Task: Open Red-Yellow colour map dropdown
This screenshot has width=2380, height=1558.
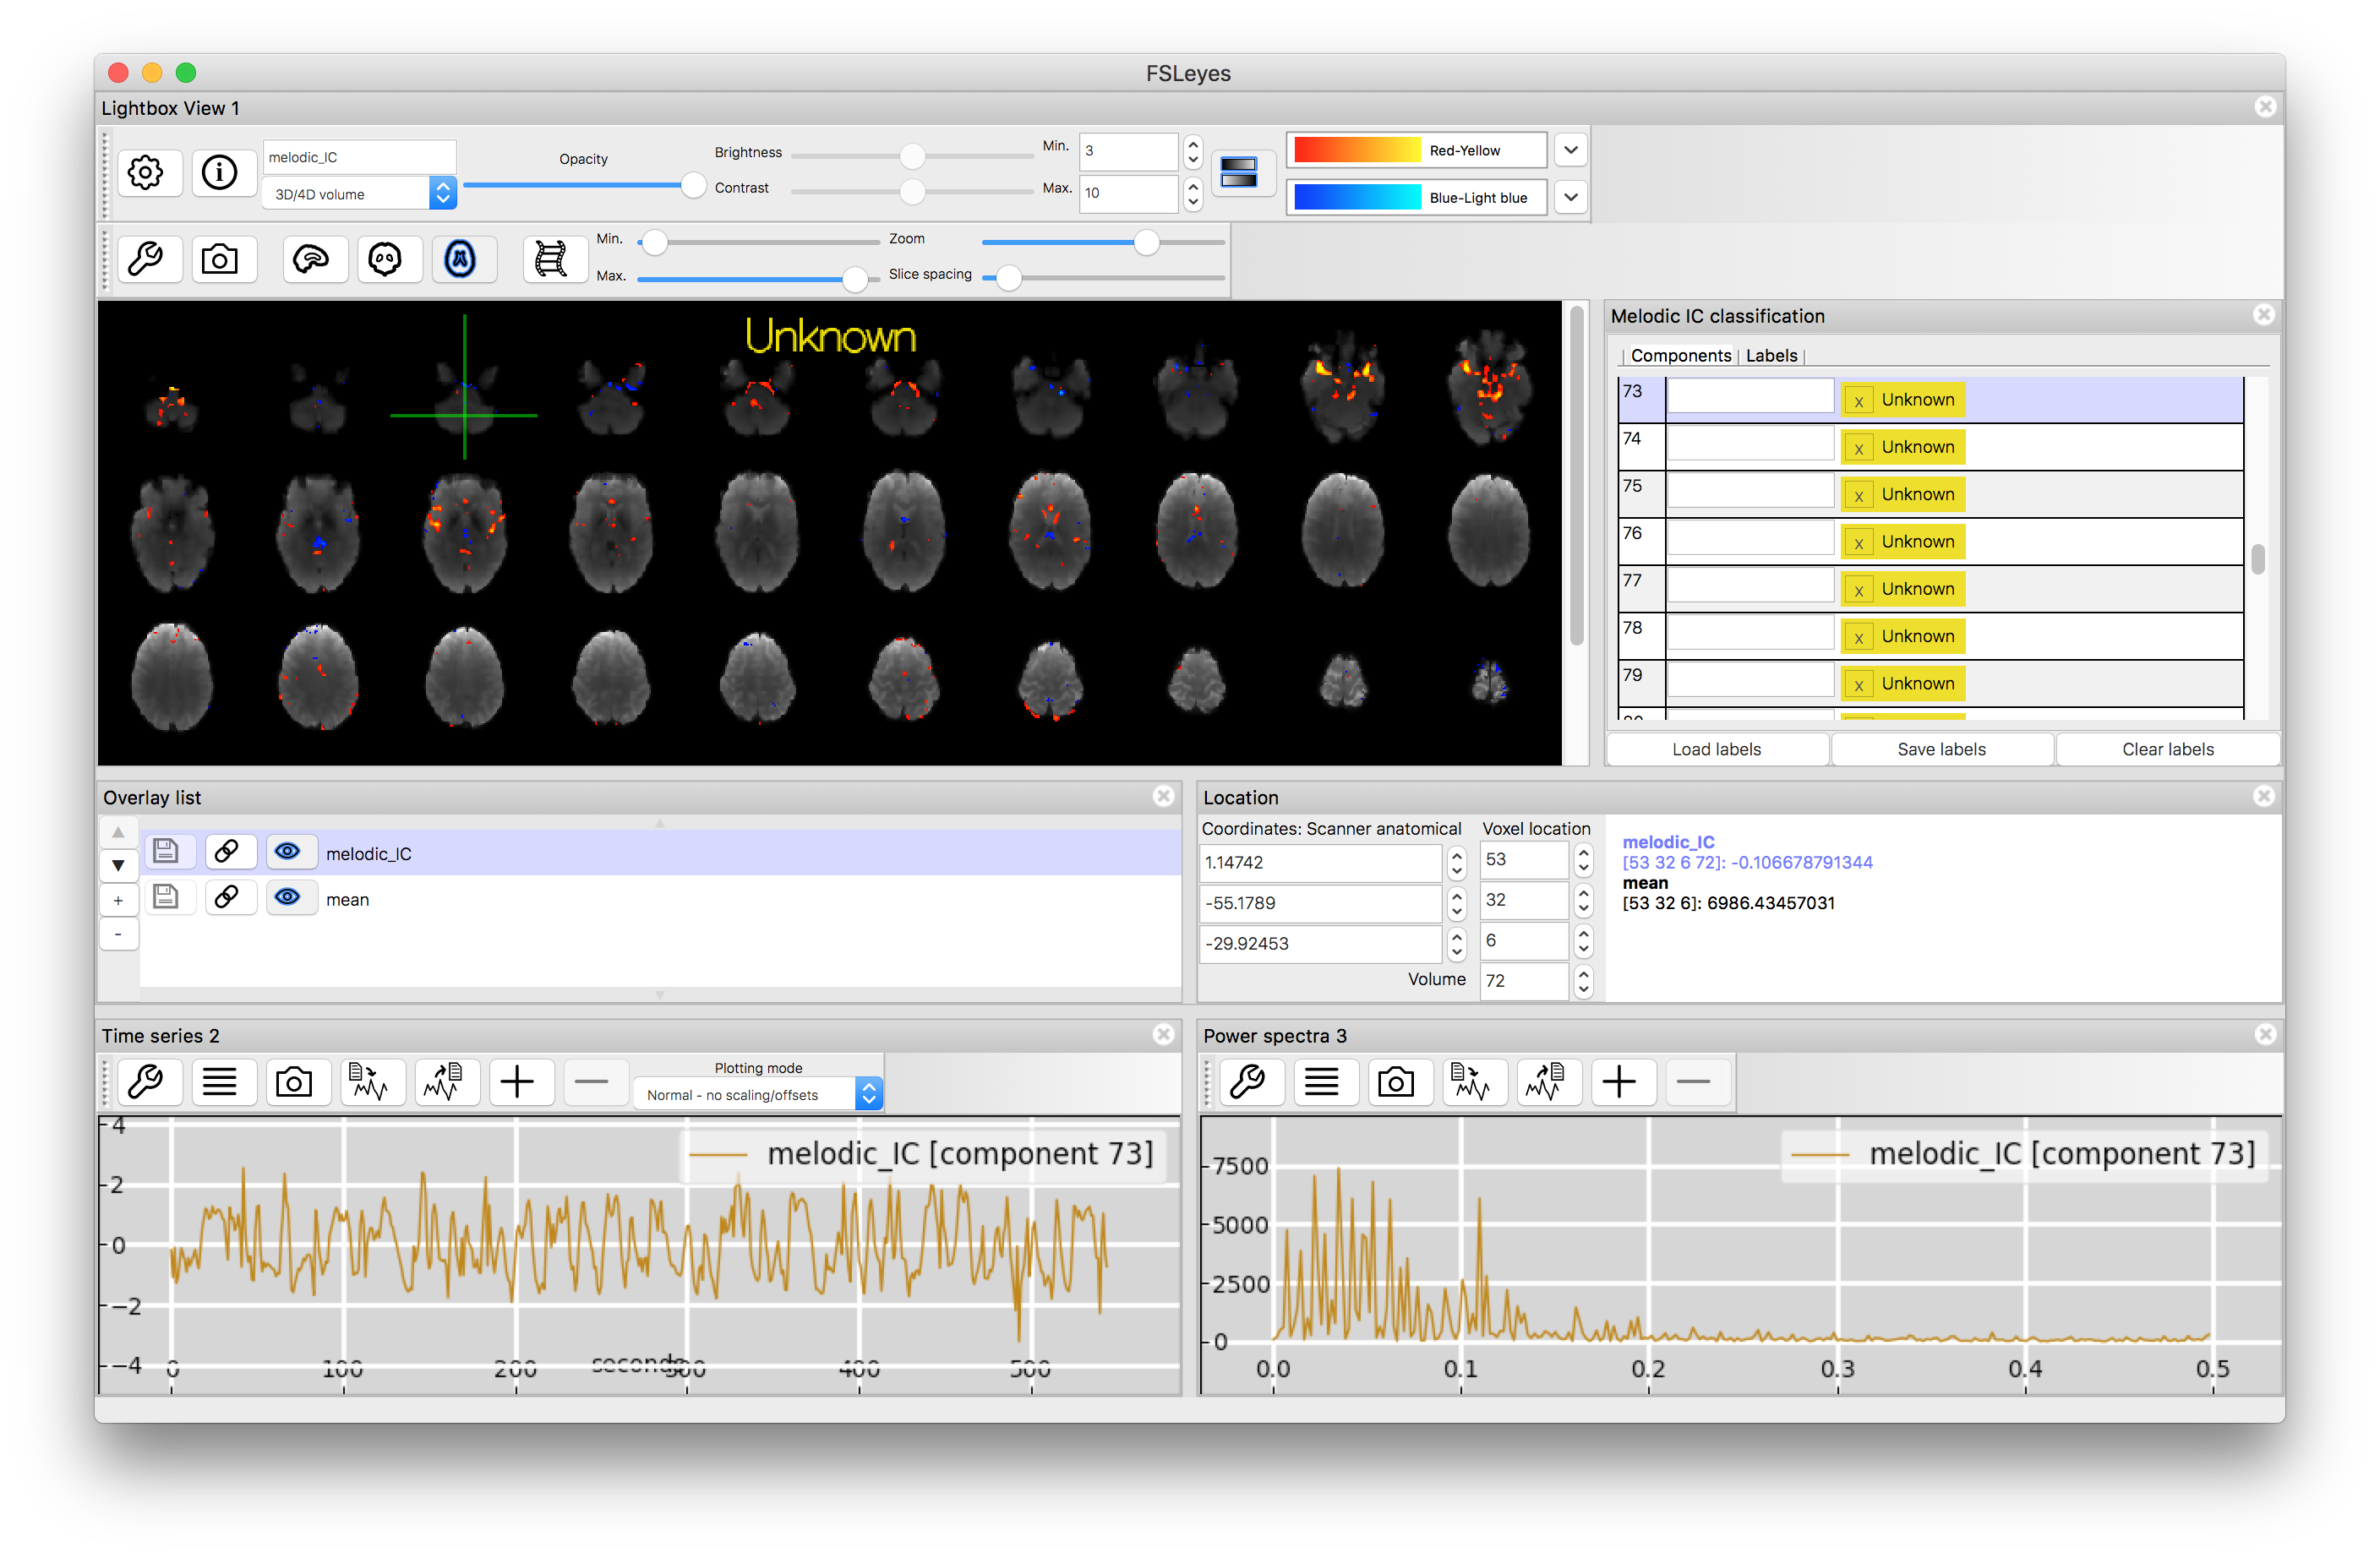Action: click(1571, 150)
